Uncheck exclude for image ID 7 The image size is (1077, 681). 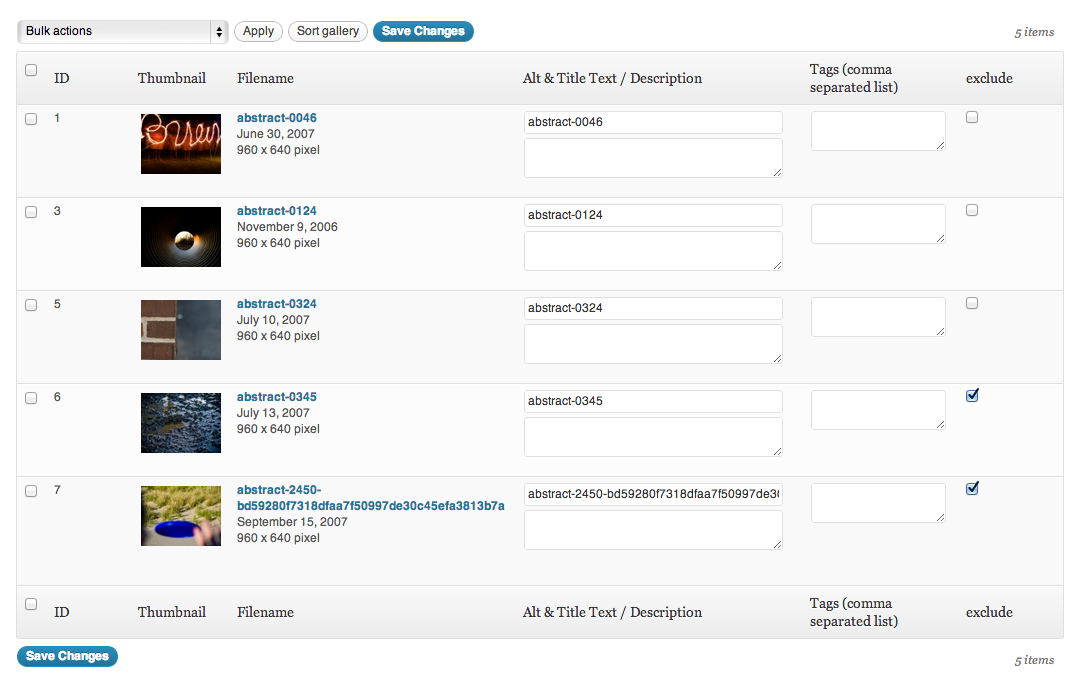[x=972, y=489]
